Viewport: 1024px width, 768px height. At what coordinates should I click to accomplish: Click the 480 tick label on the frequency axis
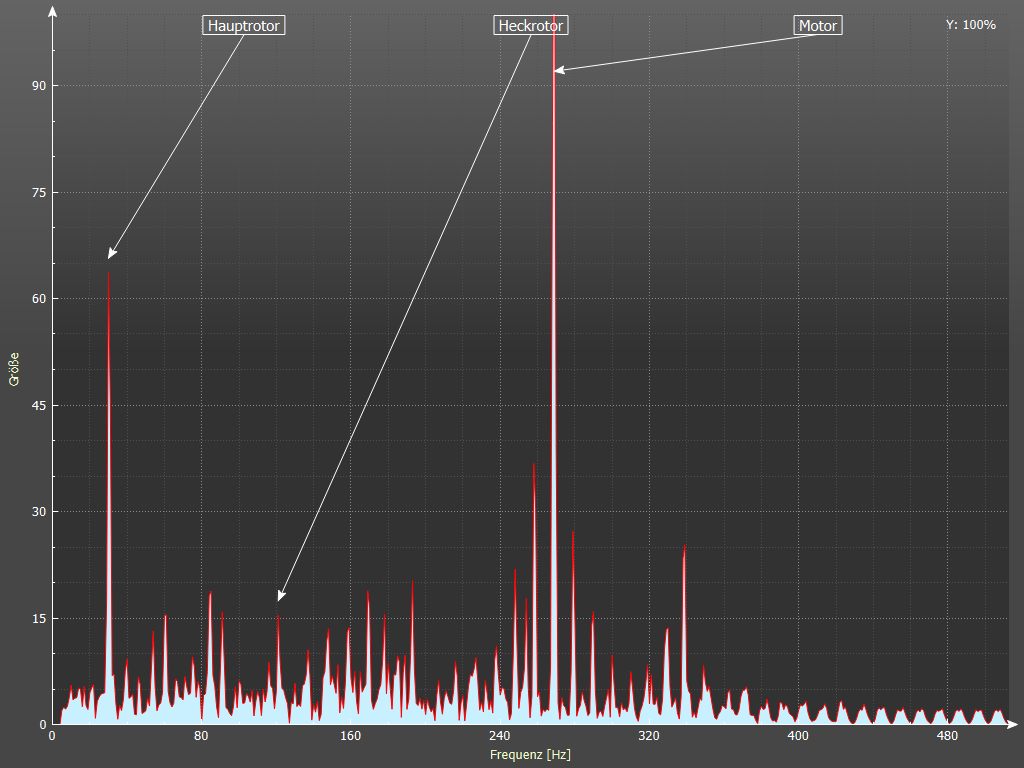pos(947,737)
